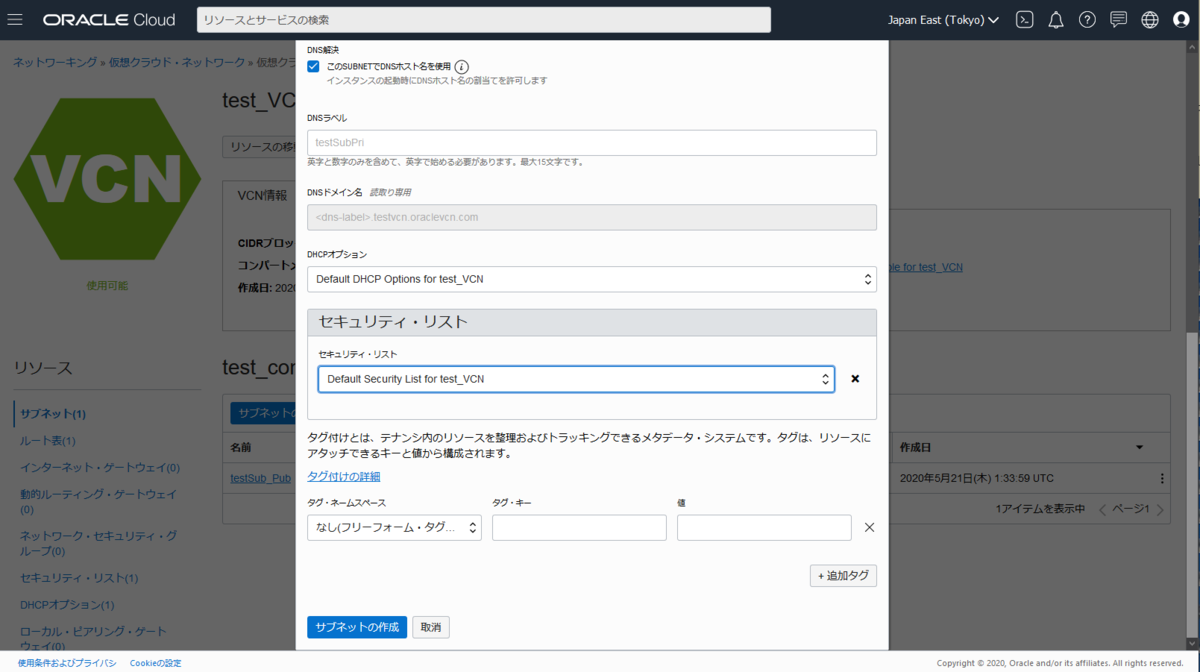Open the three-dot actions menu for testSub_Pub
The width and height of the screenshot is (1200, 672).
pyautogui.click(x=1162, y=478)
